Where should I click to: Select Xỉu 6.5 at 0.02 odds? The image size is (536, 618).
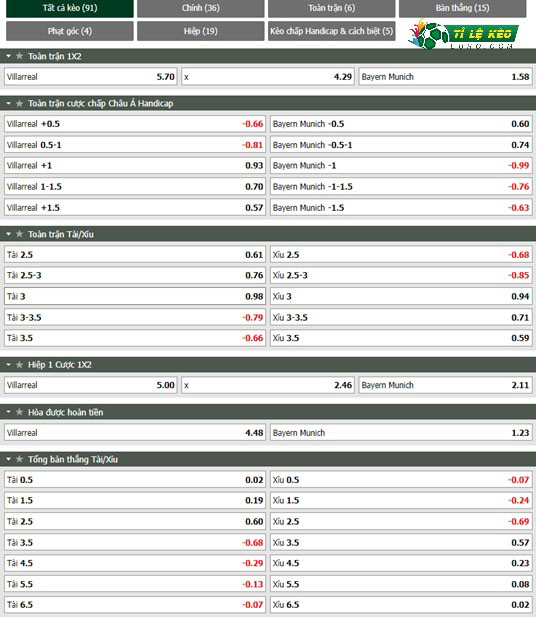pos(401,605)
